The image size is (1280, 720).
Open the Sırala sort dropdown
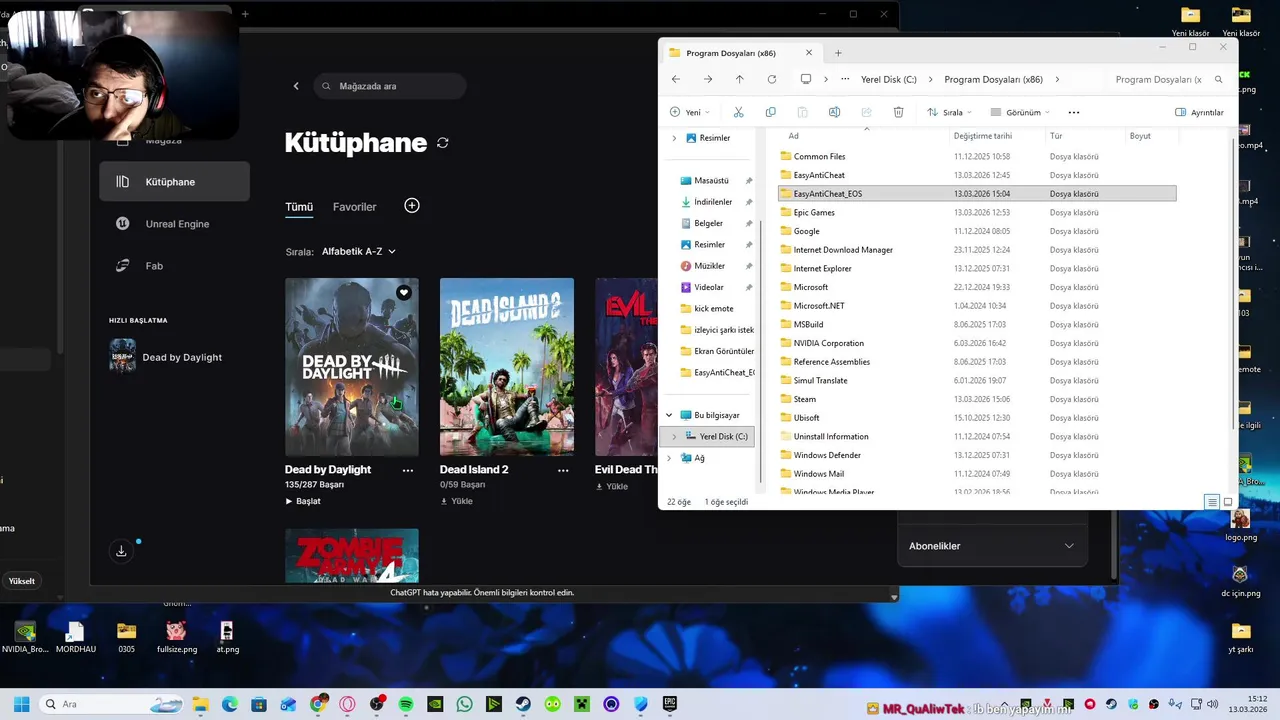click(949, 112)
